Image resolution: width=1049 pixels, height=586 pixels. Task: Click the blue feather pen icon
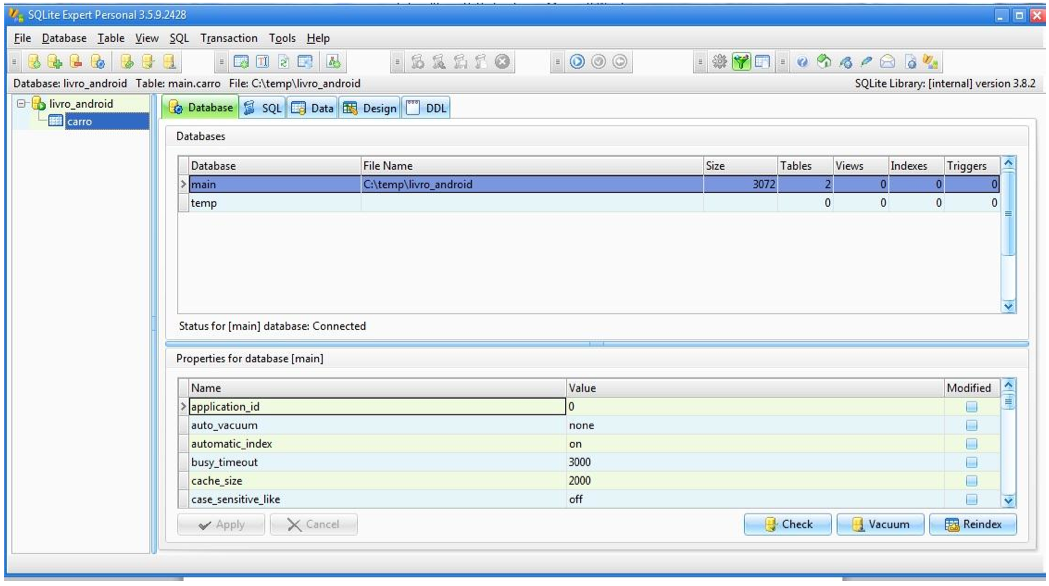866,62
